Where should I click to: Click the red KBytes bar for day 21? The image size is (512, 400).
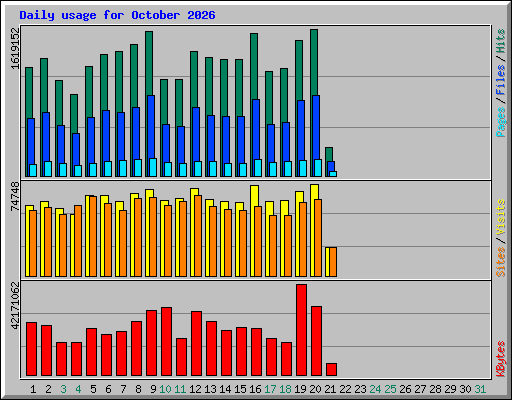point(332,370)
